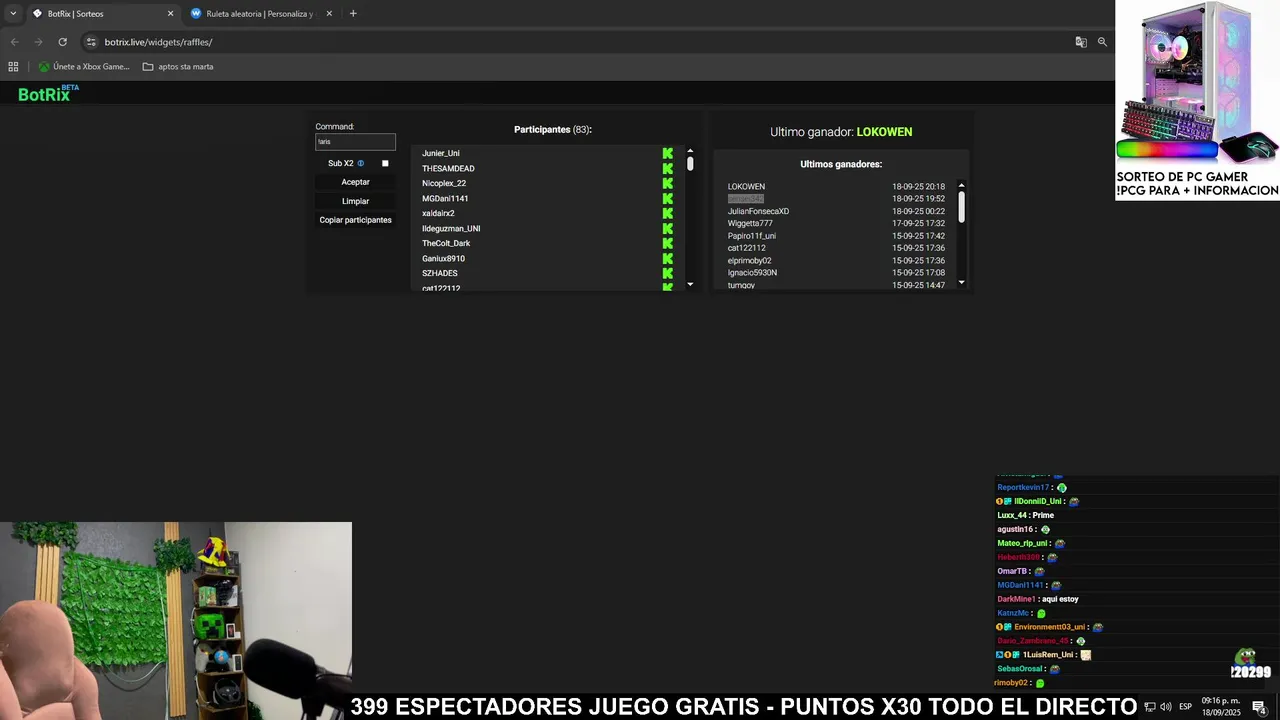Click winner JulianFonsecaXD row

(836, 211)
